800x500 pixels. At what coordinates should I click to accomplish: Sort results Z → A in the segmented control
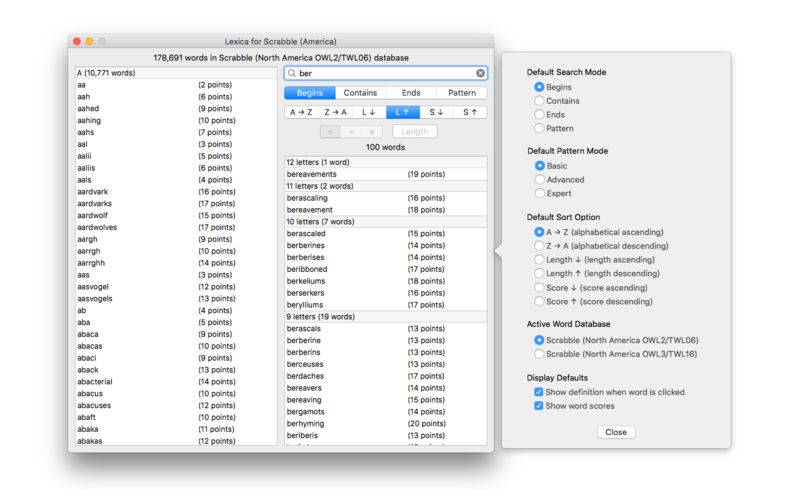pos(335,112)
